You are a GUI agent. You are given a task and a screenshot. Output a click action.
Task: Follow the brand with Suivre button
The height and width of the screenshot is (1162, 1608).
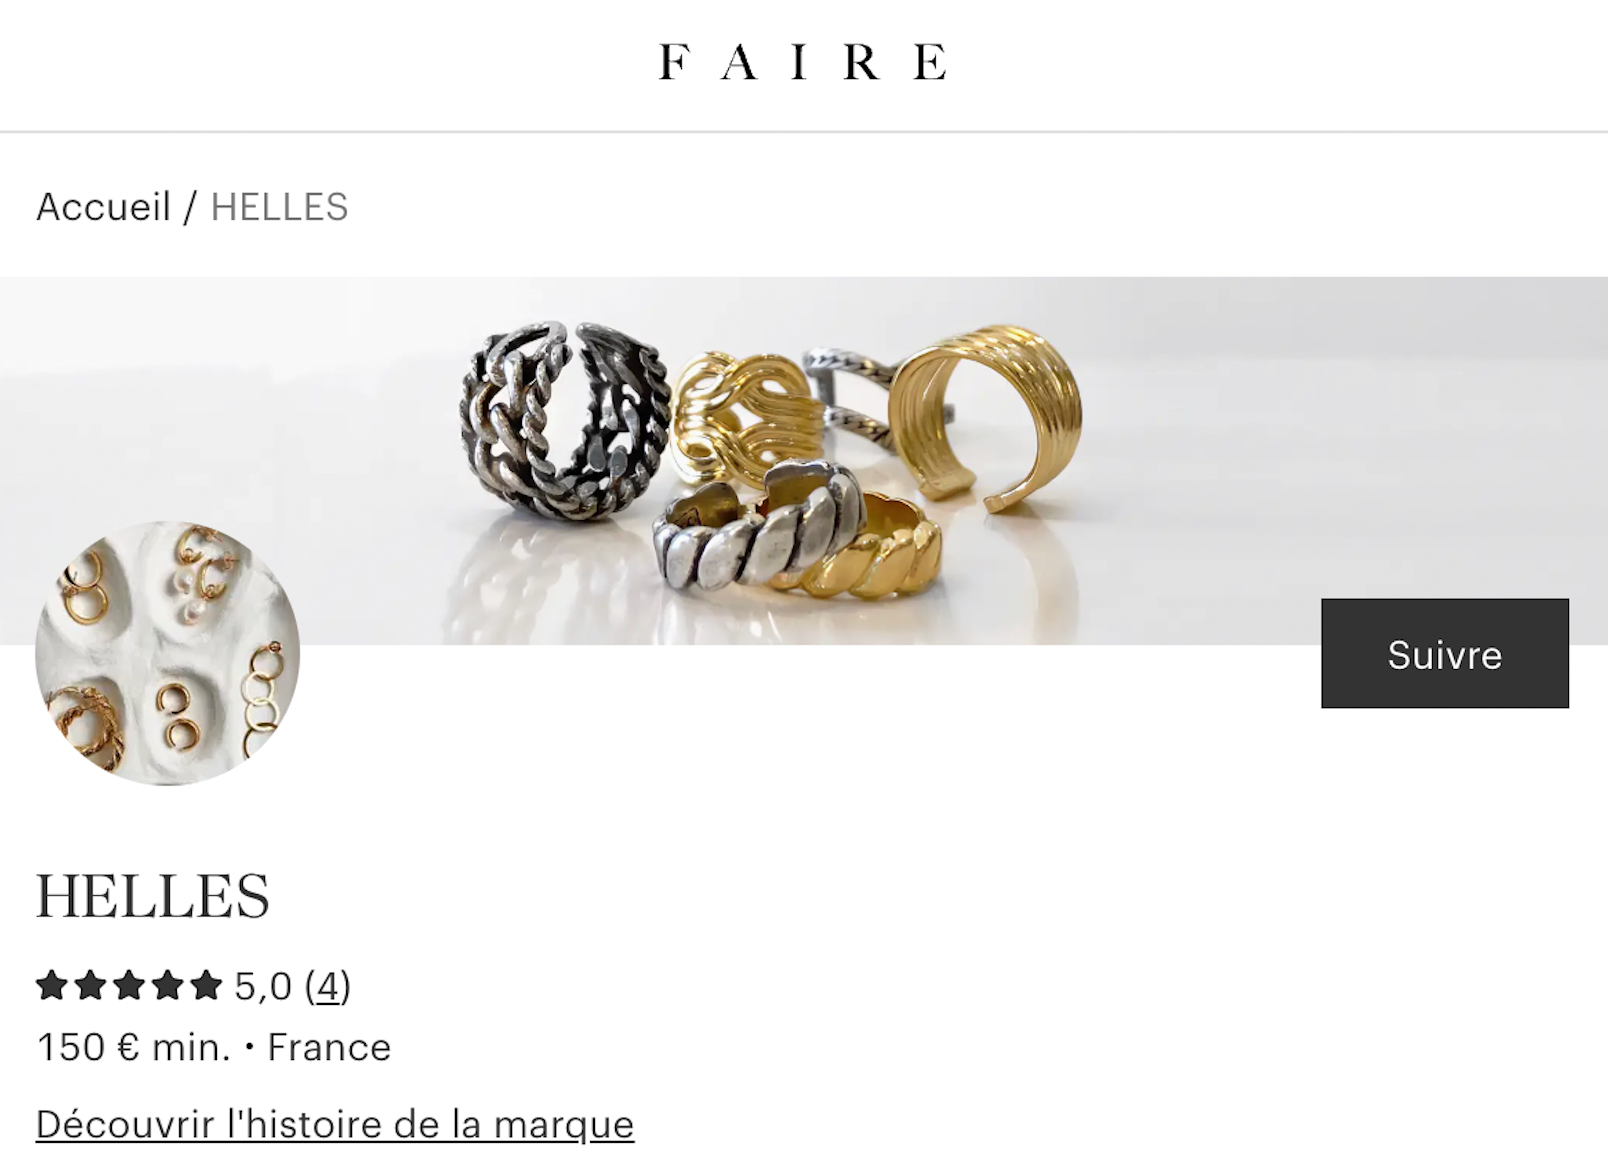(1444, 653)
